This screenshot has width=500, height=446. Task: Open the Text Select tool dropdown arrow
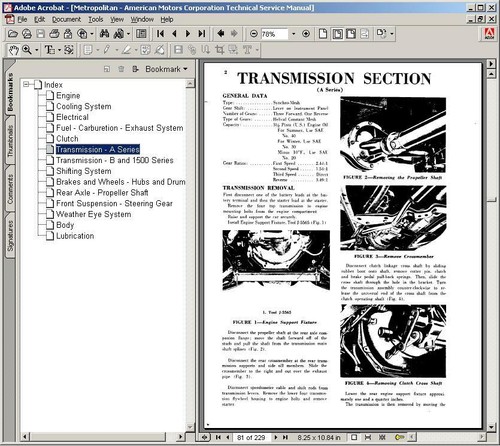(59, 50)
